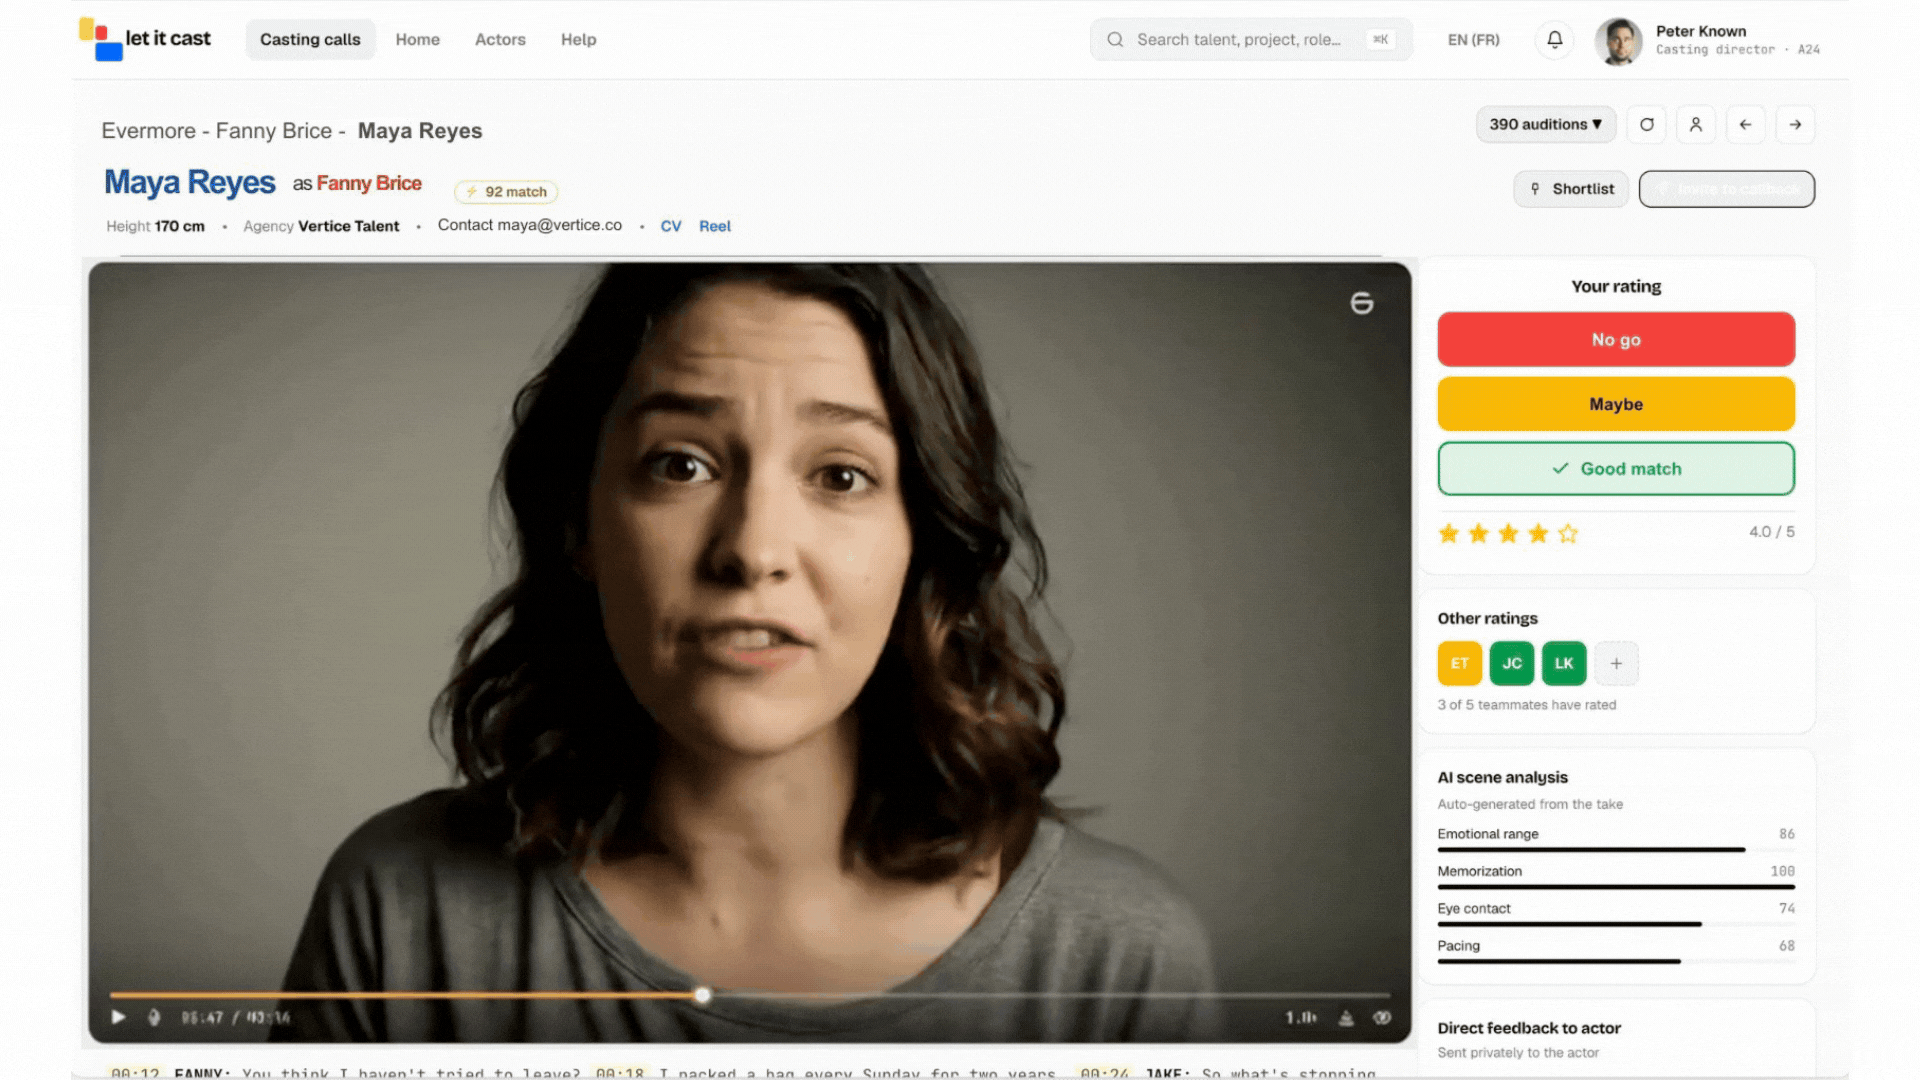Screen dimensions: 1920x1080
Task: Click the AI scene analysis heading
Action: [x=1502, y=777]
